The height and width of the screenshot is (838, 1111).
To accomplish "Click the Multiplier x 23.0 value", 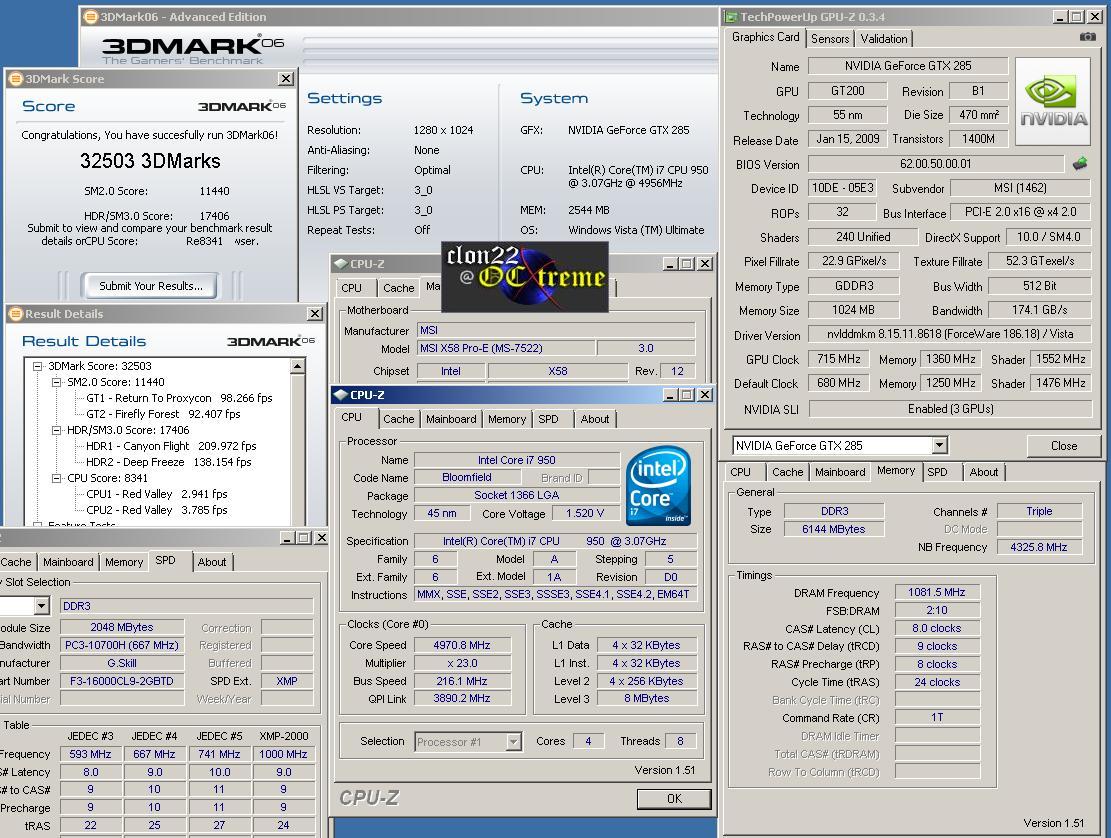I will tap(462, 663).
